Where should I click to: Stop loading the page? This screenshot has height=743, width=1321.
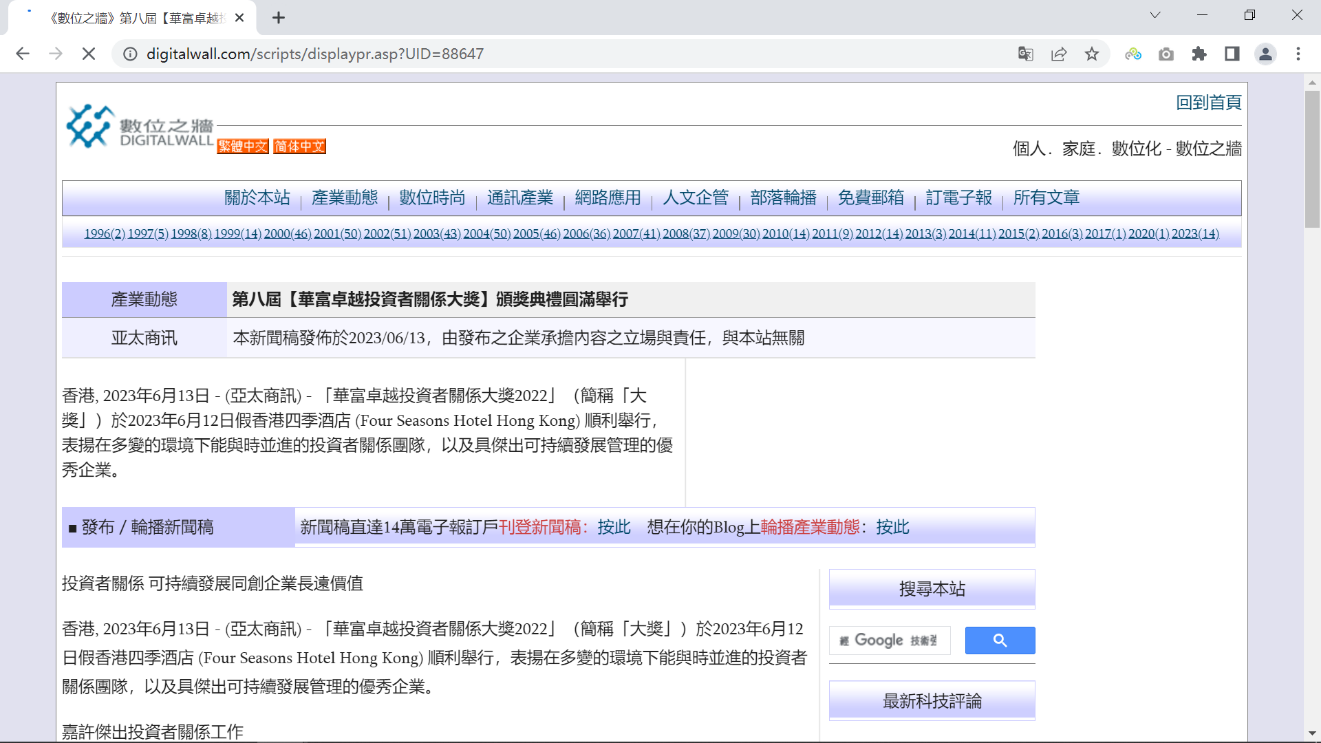(89, 54)
